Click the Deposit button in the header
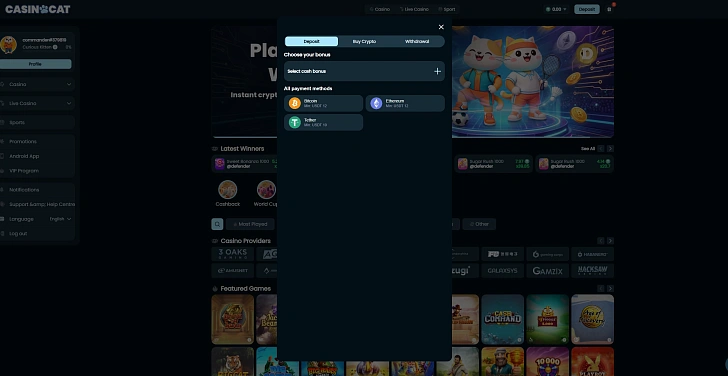Image resolution: width=728 pixels, height=376 pixels. [587, 9]
